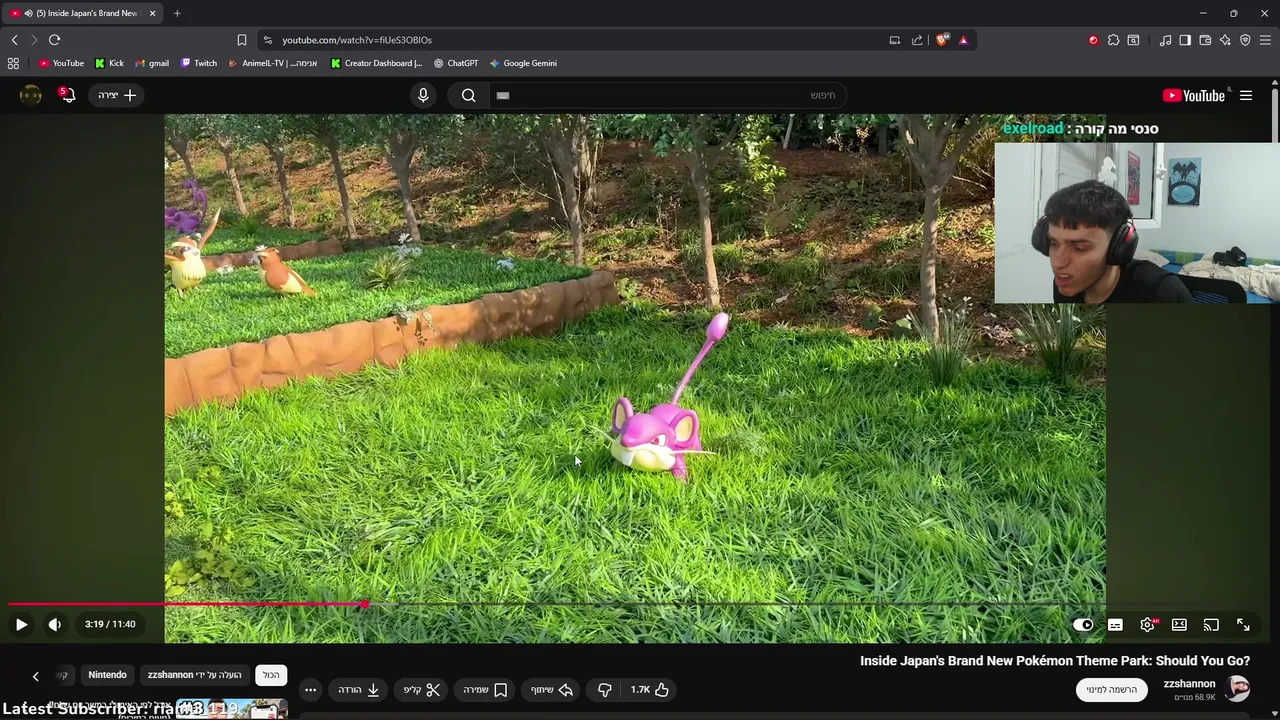Viewport: 1280px width, 720px height.
Task: Open the three-dot more actions menu
Action: pyautogui.click(x=310, y=689)
